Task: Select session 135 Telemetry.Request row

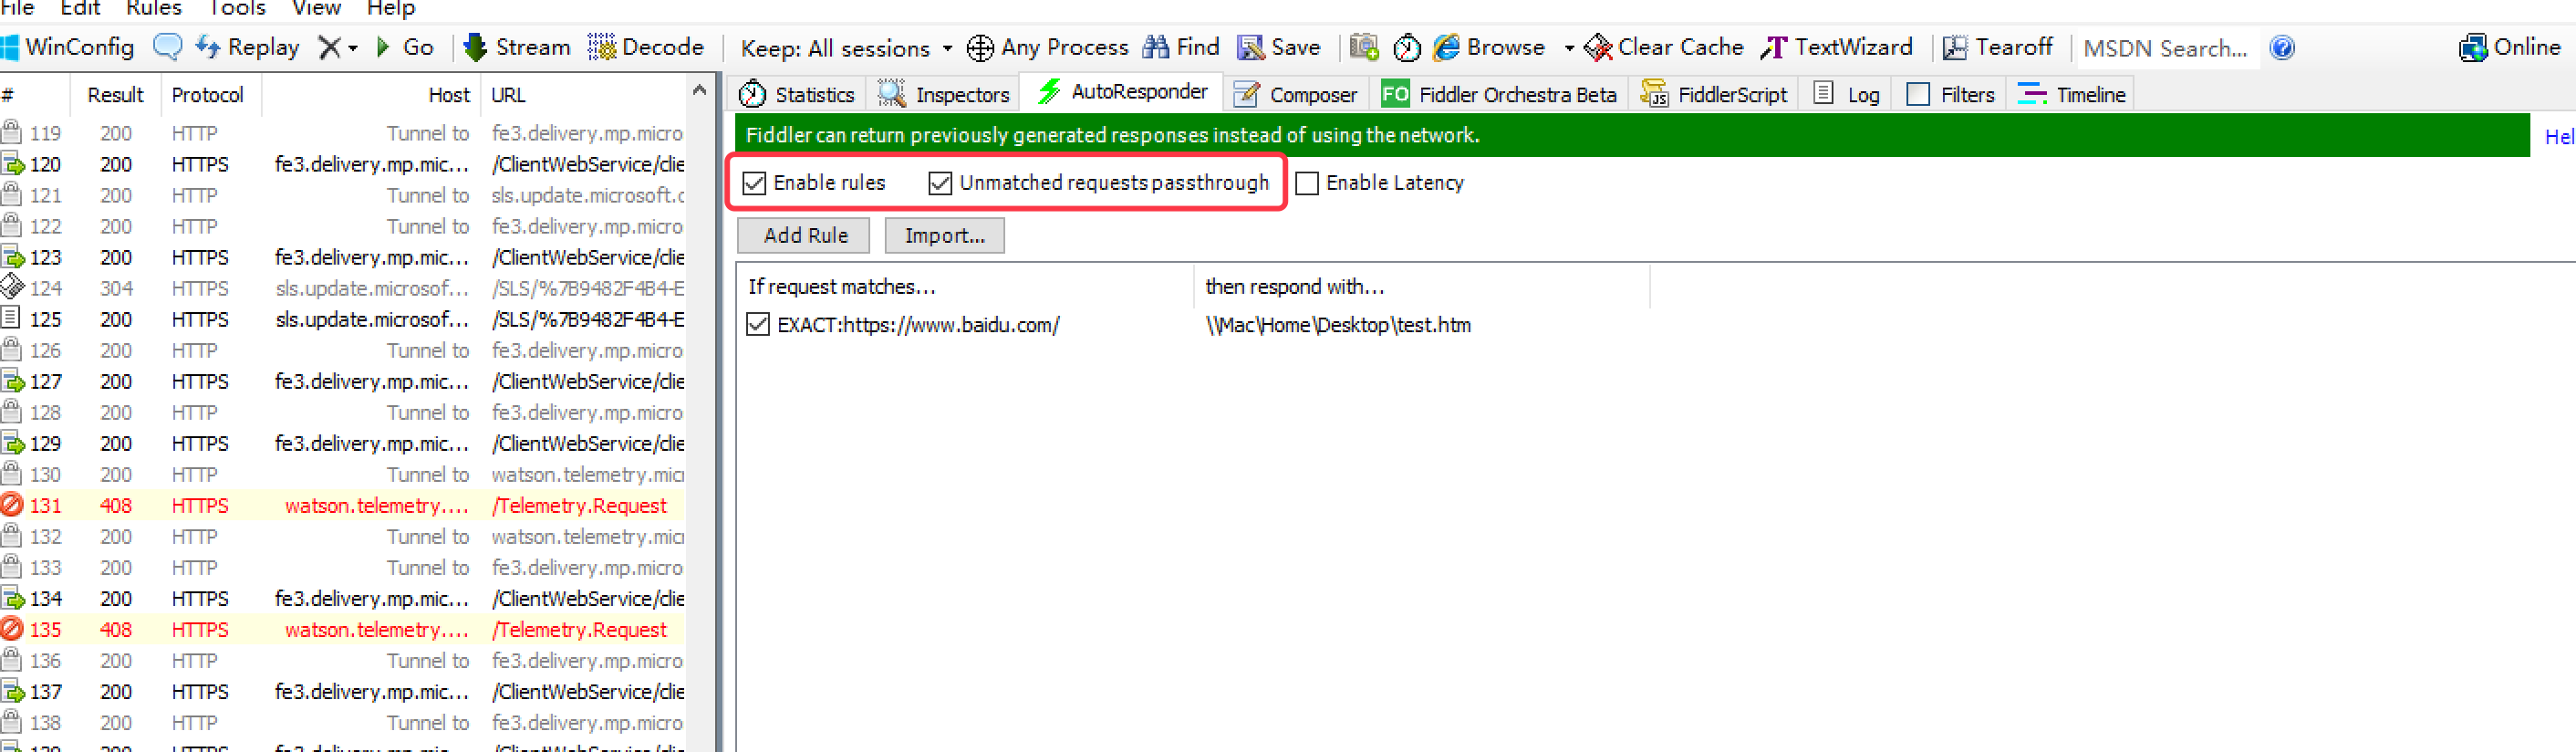Action: tap(342, 630)
